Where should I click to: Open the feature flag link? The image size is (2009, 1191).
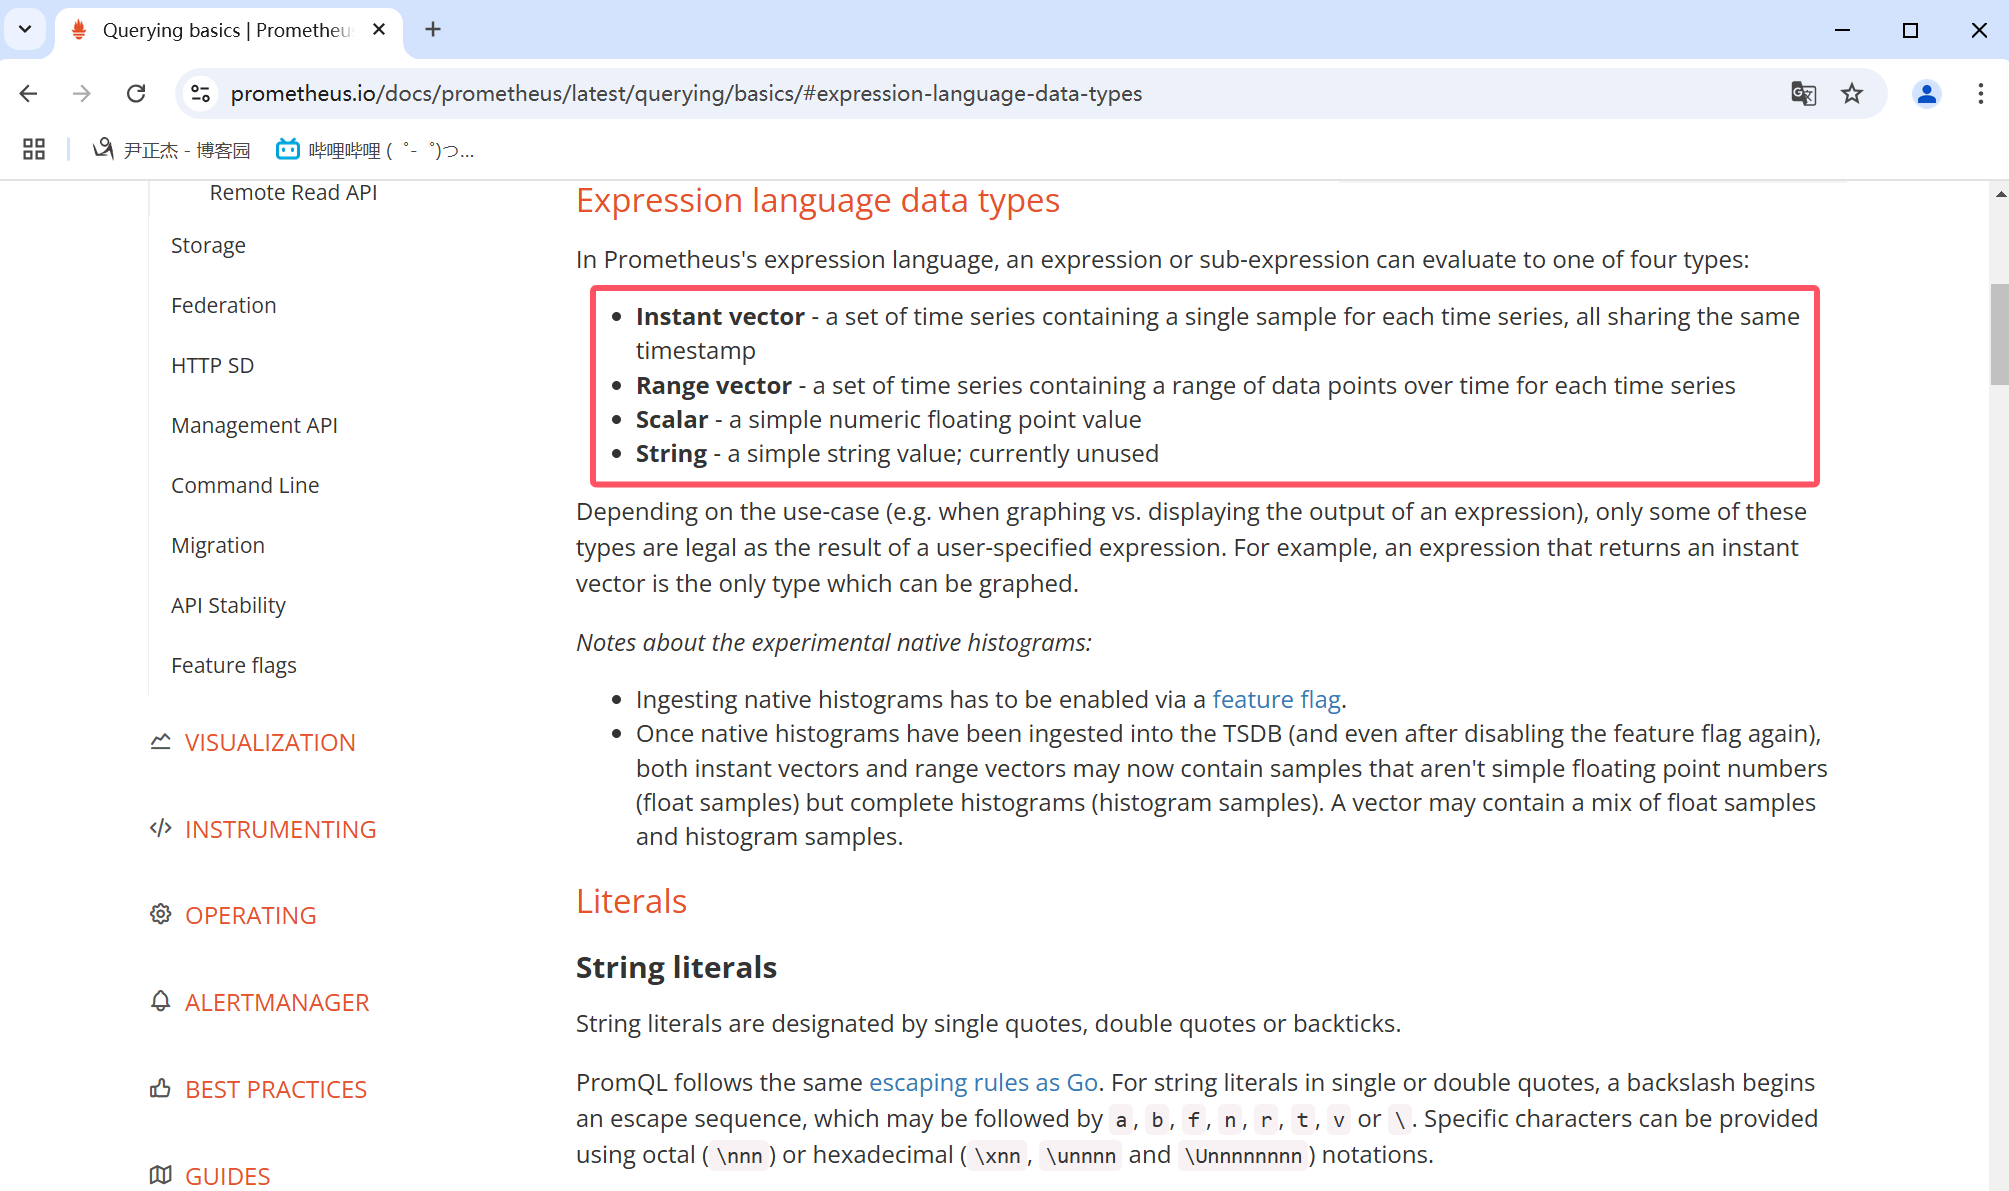click(x=1276, y=699)
